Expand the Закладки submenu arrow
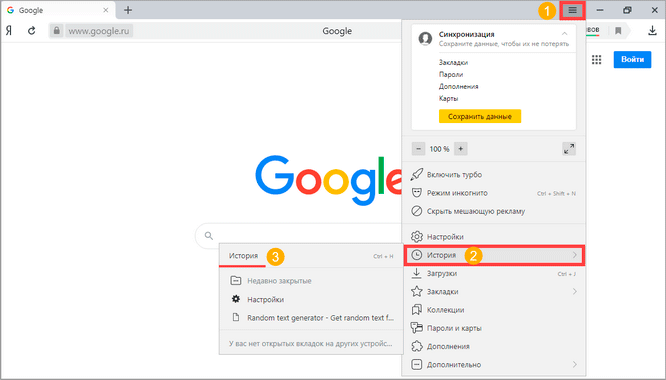Viewport: 666px width, 380px height. tap(574, 292)
